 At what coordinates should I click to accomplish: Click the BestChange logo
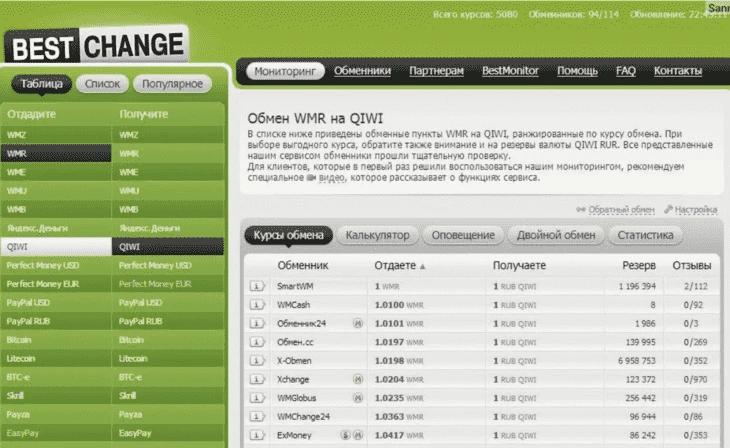tap(97, 46)
